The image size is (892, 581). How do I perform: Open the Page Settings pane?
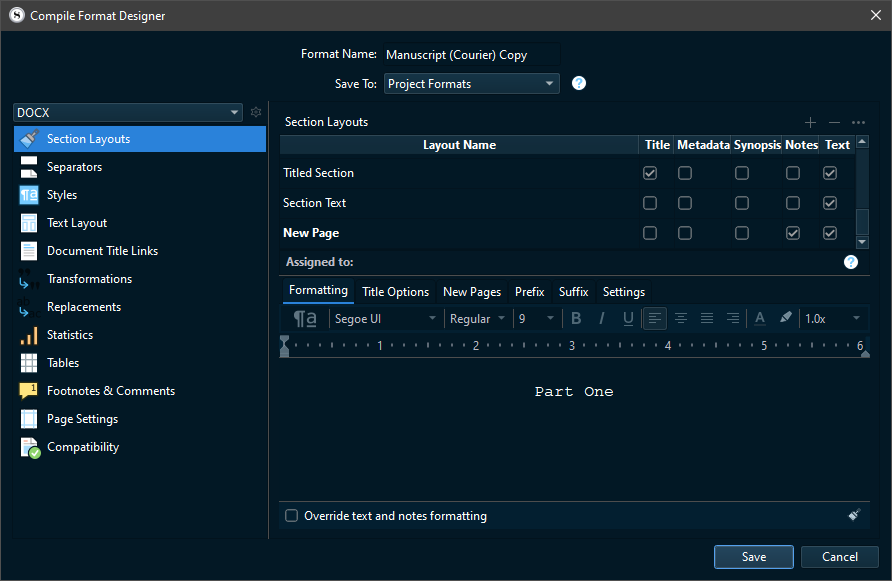140,419
